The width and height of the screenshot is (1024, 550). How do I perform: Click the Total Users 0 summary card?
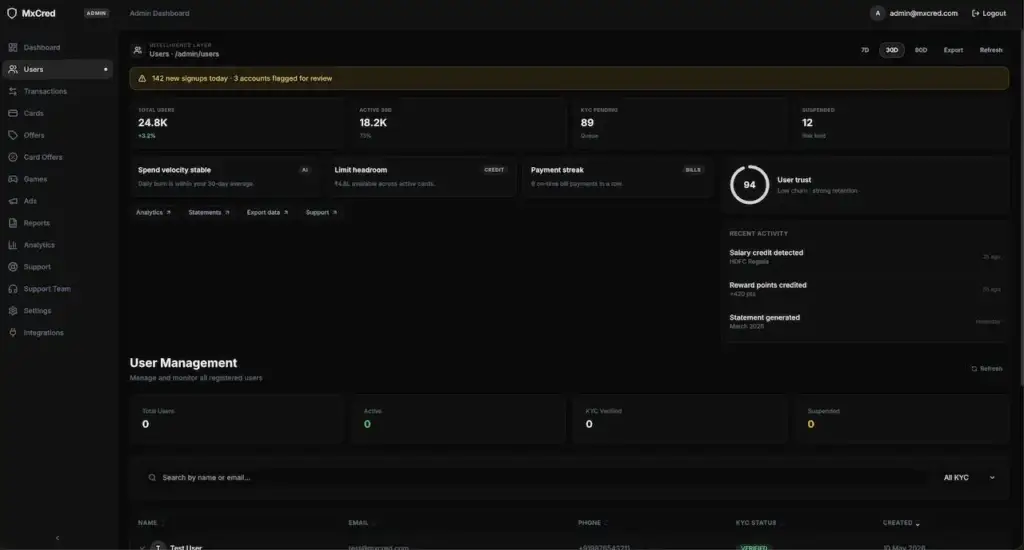point(236,419)
